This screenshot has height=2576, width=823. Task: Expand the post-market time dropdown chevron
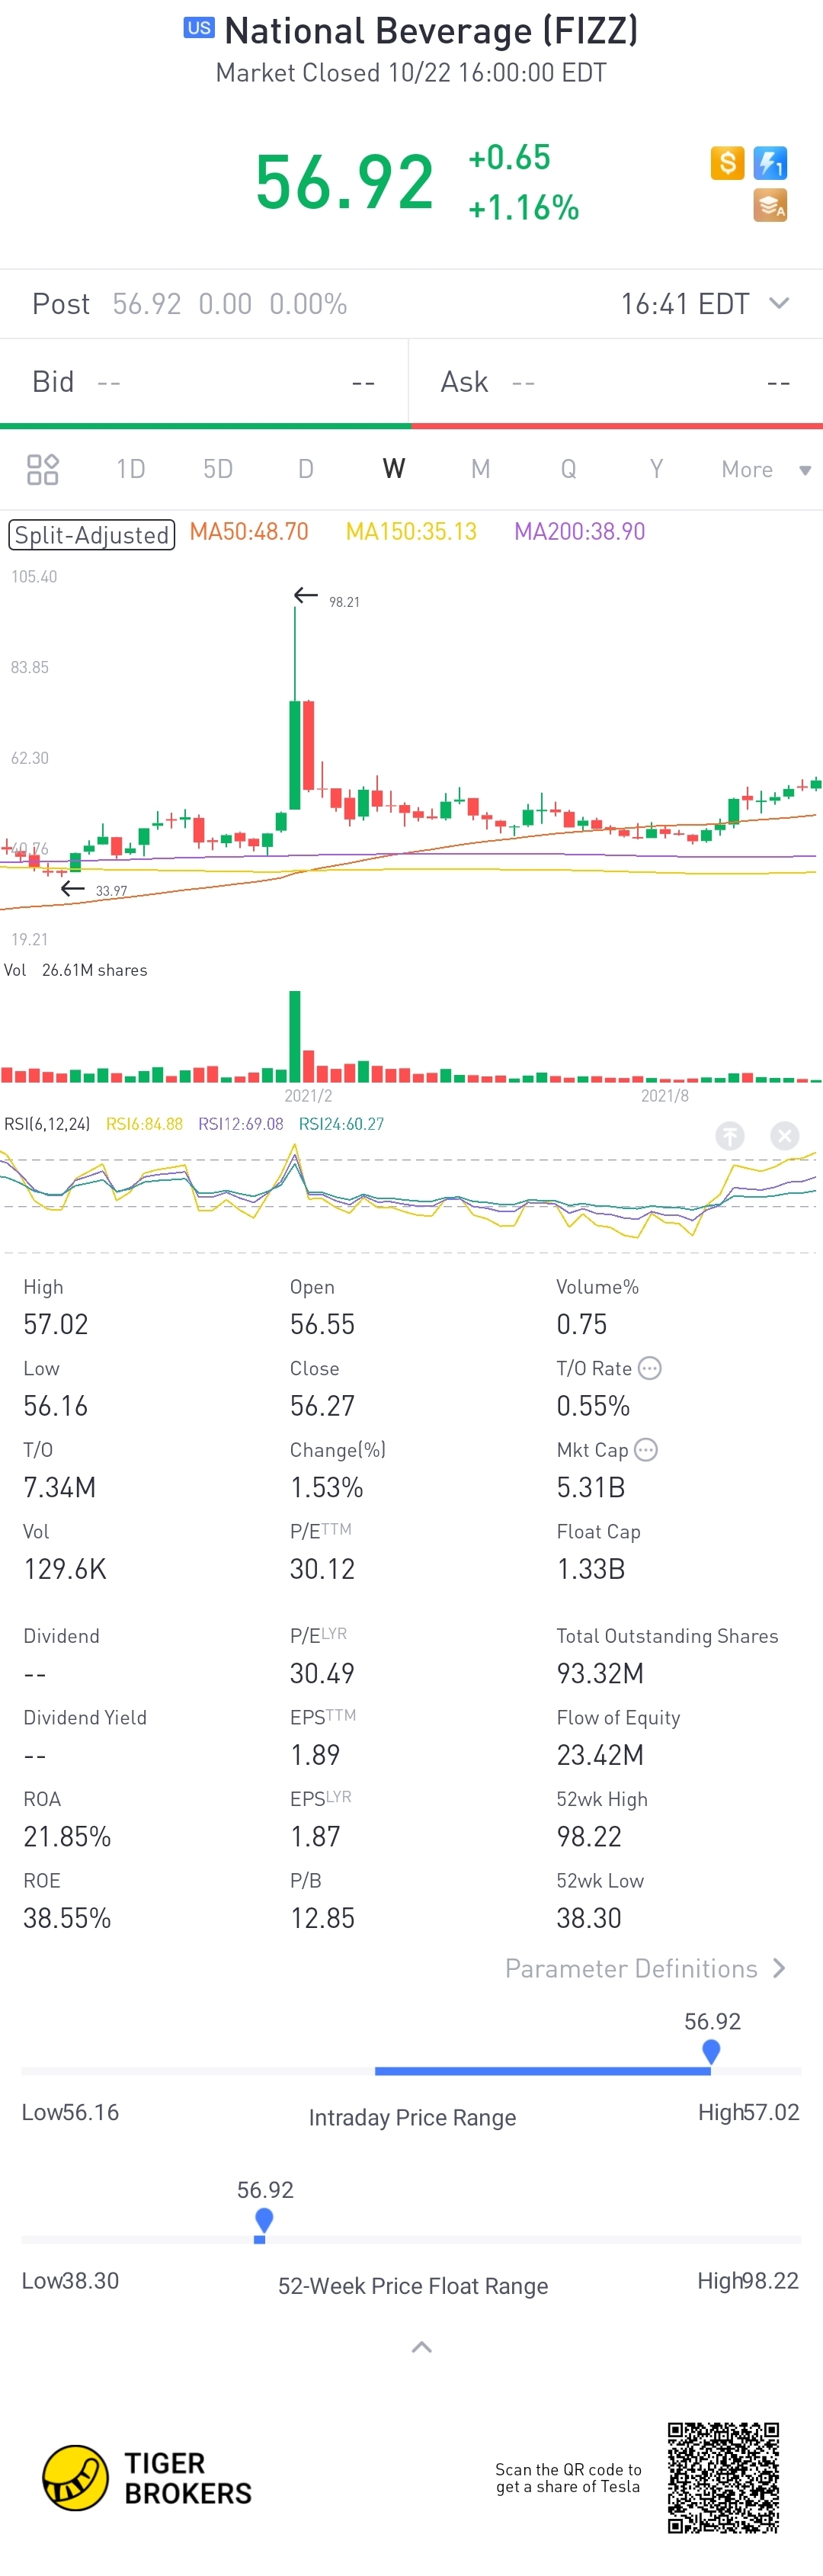[779, 303]
